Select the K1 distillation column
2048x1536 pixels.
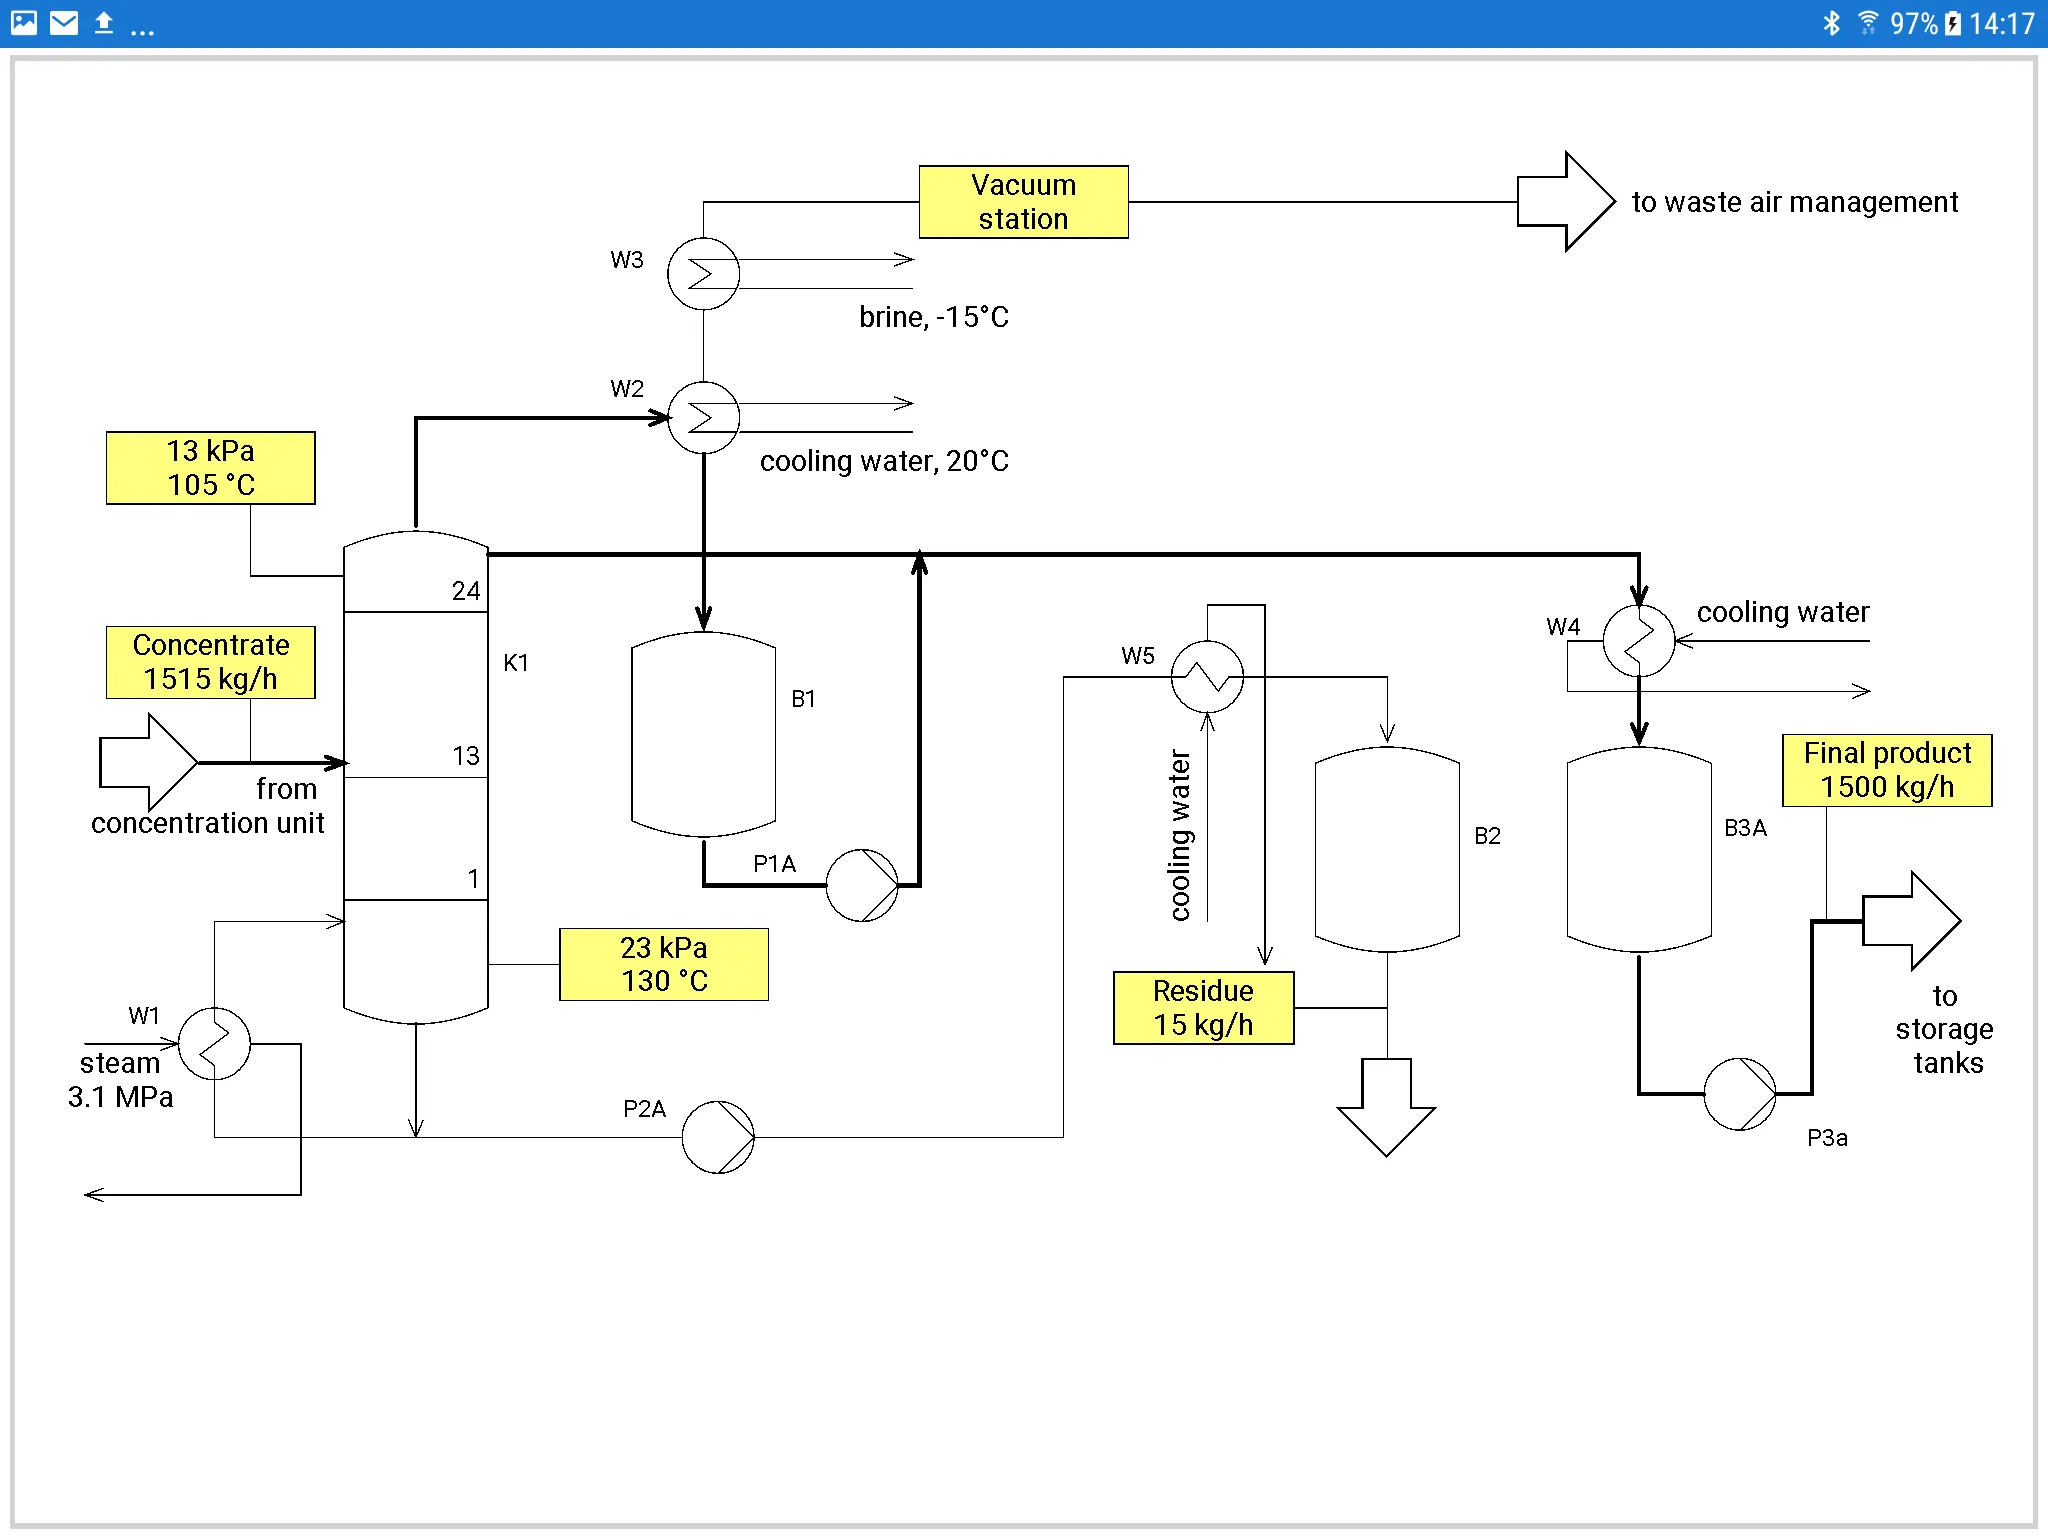click(x=416, y=777)
